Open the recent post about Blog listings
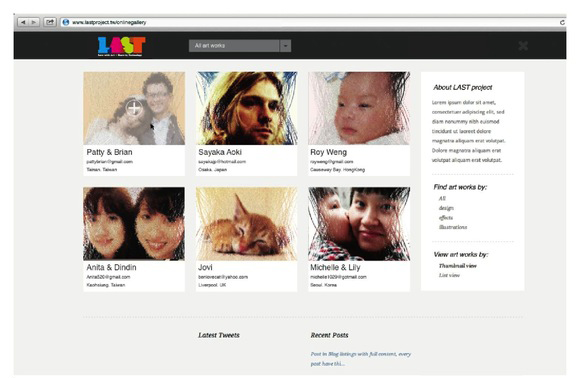Image resolution: width=580 pixels, height=378 pixels. [361, 359]
